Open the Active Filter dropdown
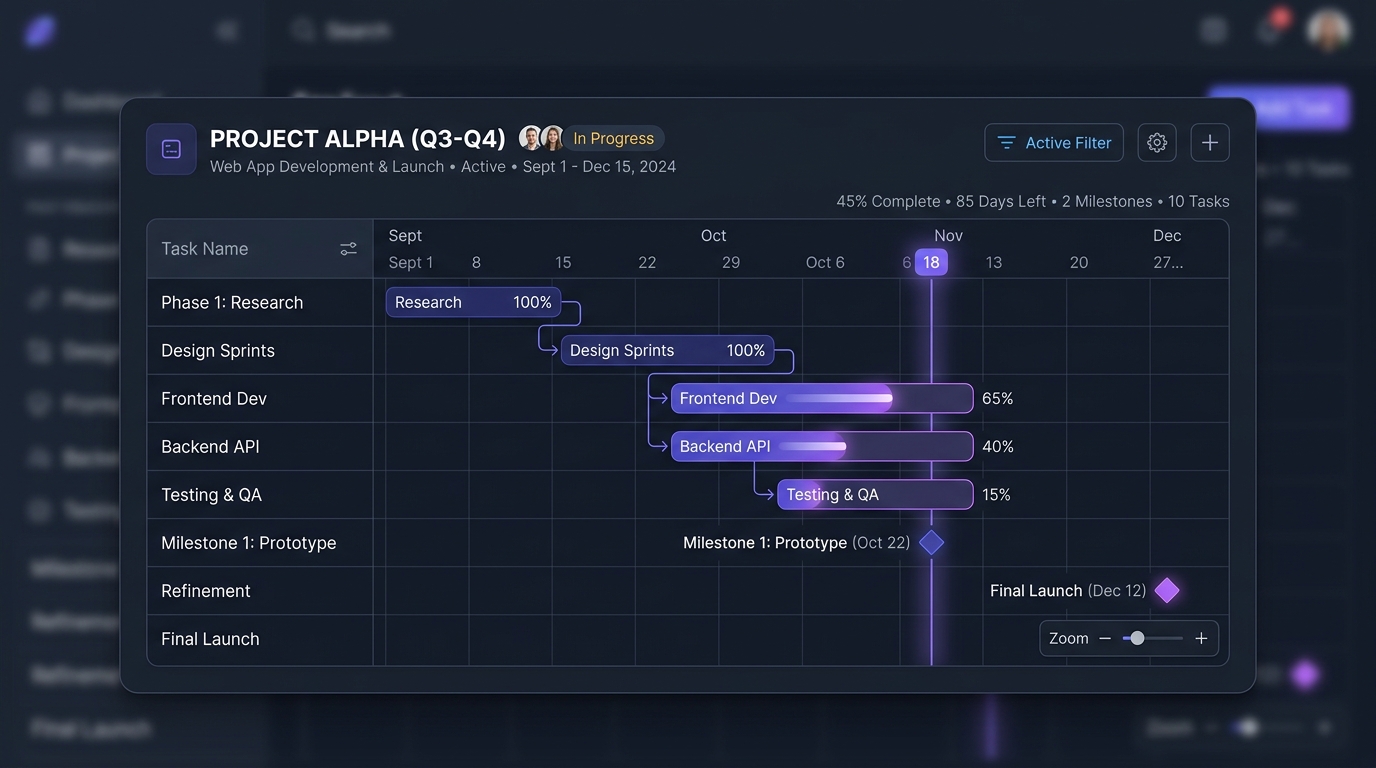This screenshot has height=768, width=1376. coord(1054,143)
